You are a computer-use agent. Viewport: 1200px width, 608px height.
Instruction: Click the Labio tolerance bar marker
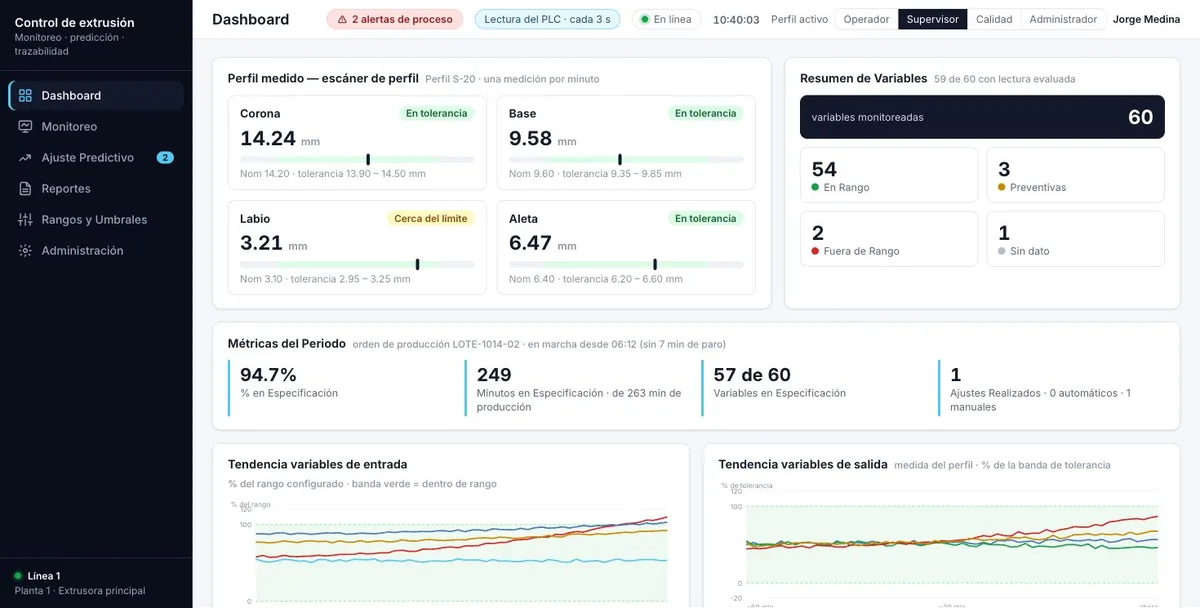[x=417, y=264]
